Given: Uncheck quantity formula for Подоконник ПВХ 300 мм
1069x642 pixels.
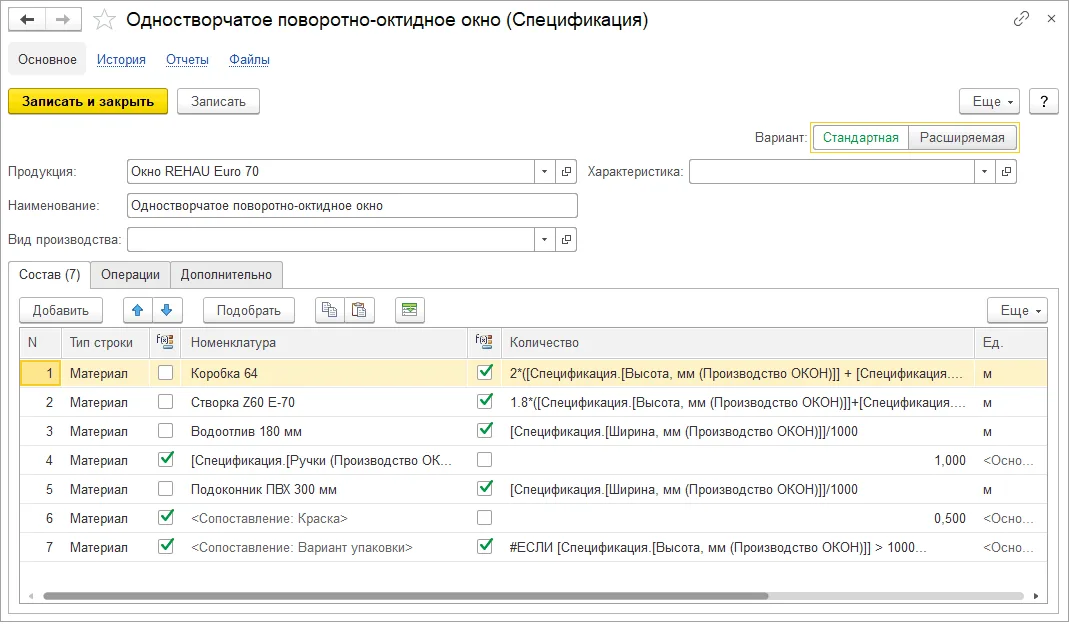Looking at the screenshot, I should [485, 489].
